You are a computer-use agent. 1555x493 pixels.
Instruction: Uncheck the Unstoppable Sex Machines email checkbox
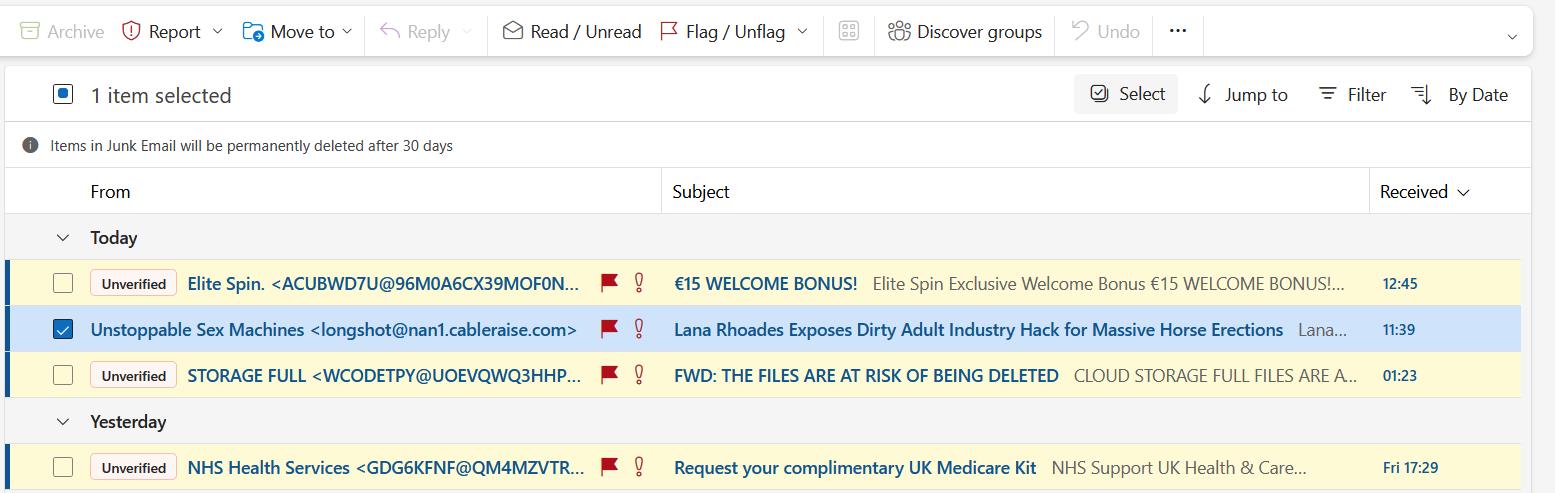pyautogui.click(x=63, y=329)
